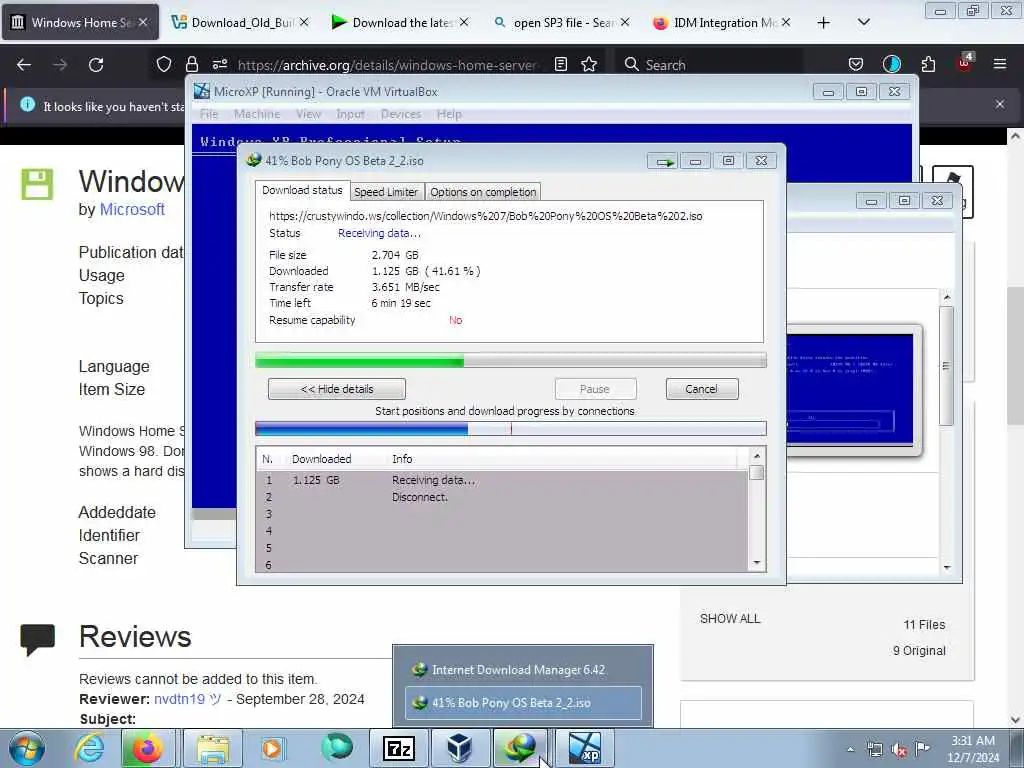The width and height of the screenshot is (1024, 768).
Task: Select Internet Download Manager 6.42 taskbar preview
Action: (x=523, y=669)
